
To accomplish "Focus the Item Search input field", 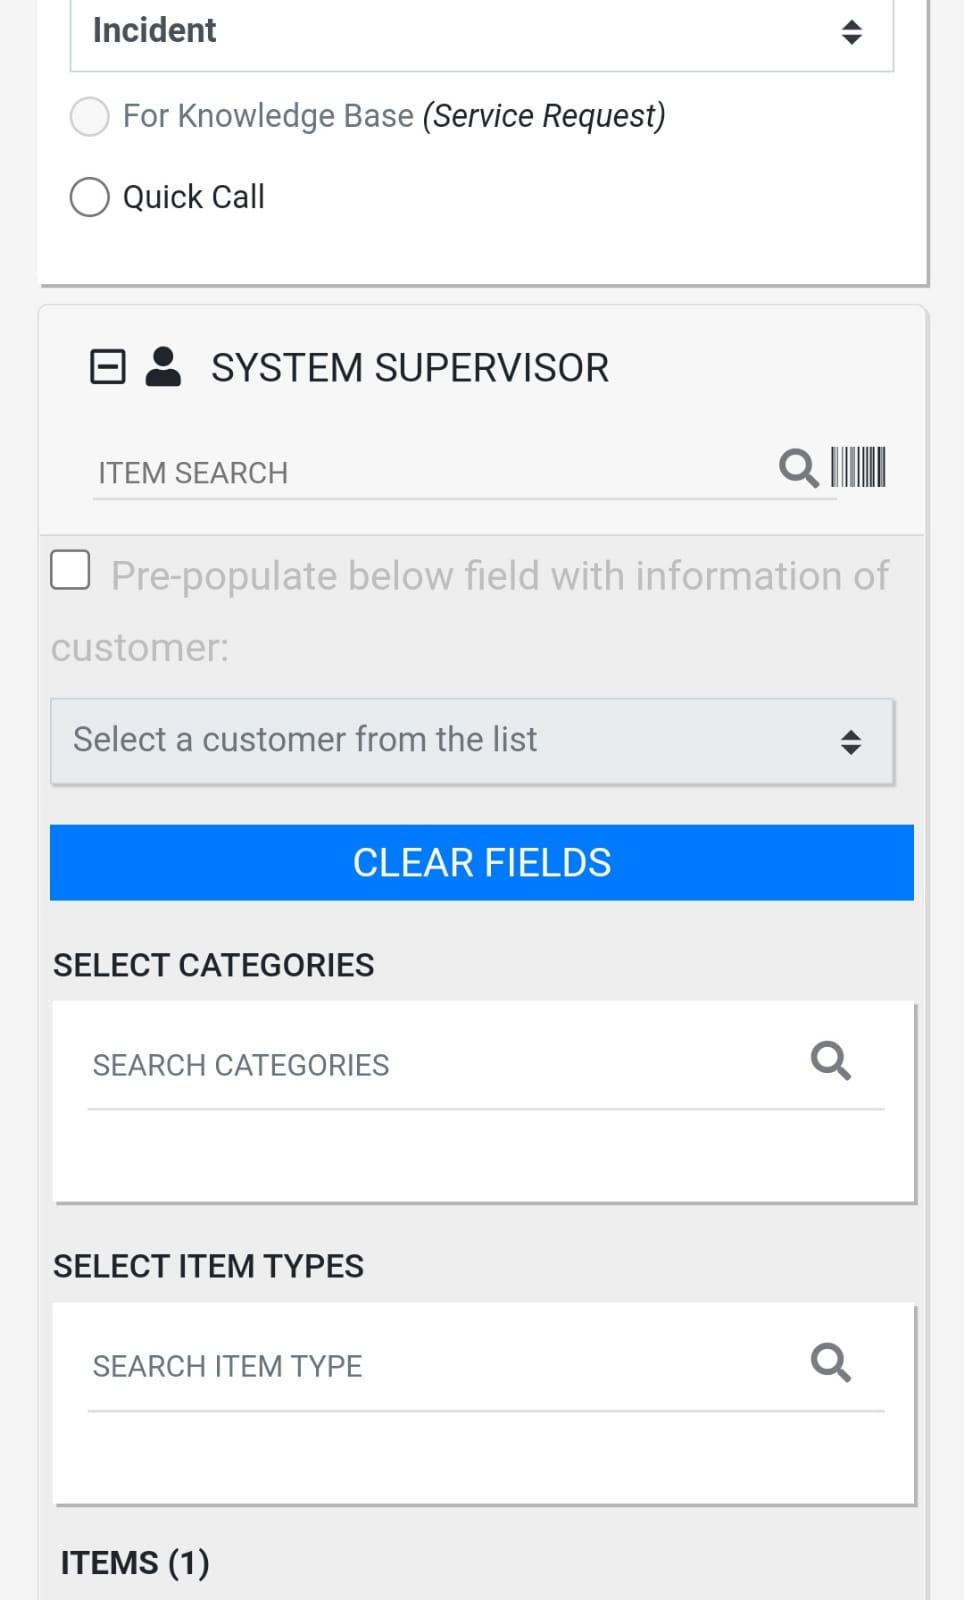I will coord(430,473).
